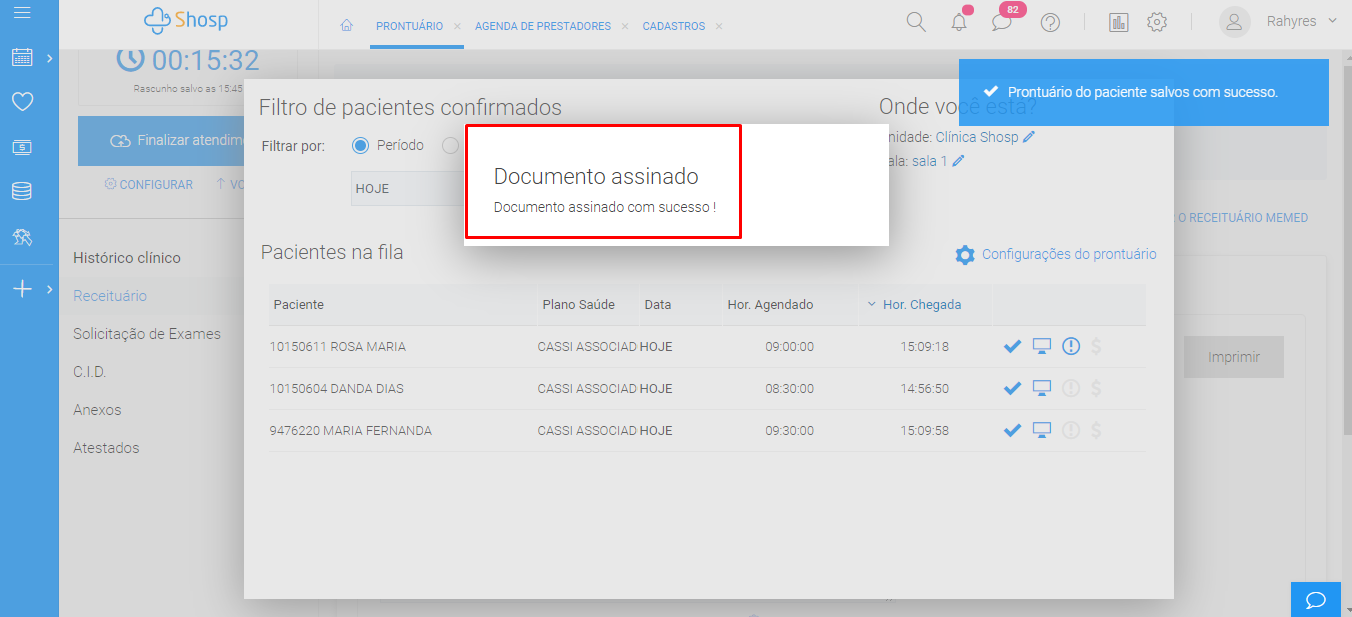Open the calendar icon in the left sidebar
The width and height of the screenshot is (1352, 617).
22,58
